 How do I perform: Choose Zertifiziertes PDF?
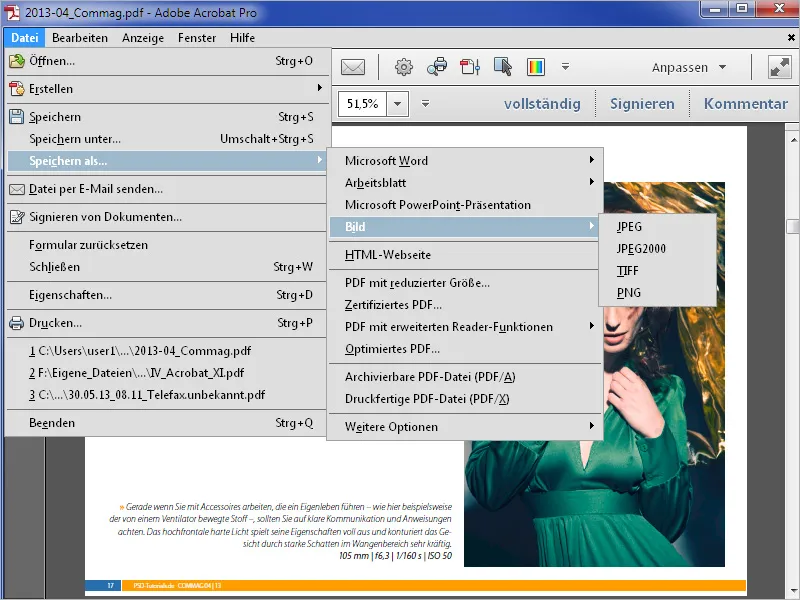click(x=464, y=305)
